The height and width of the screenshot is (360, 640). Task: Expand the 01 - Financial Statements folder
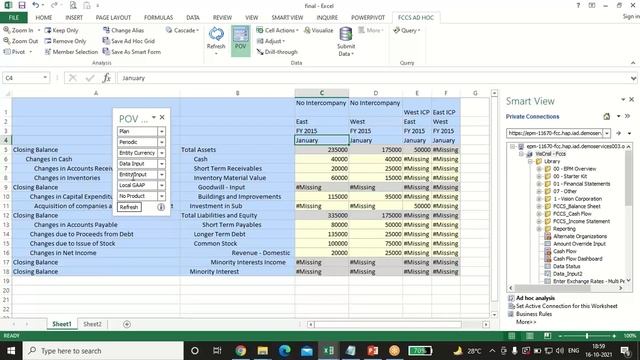click(x=539, y=184)
